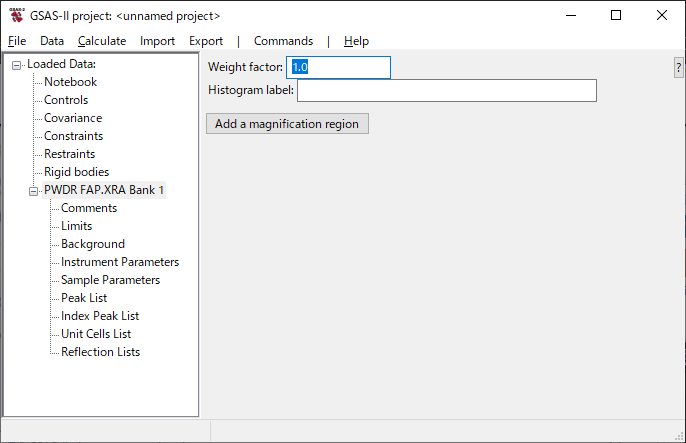This screenshot has width=686, height=443.
Task: Open Instrument Parameters in the tree
Action: (120, 262)
